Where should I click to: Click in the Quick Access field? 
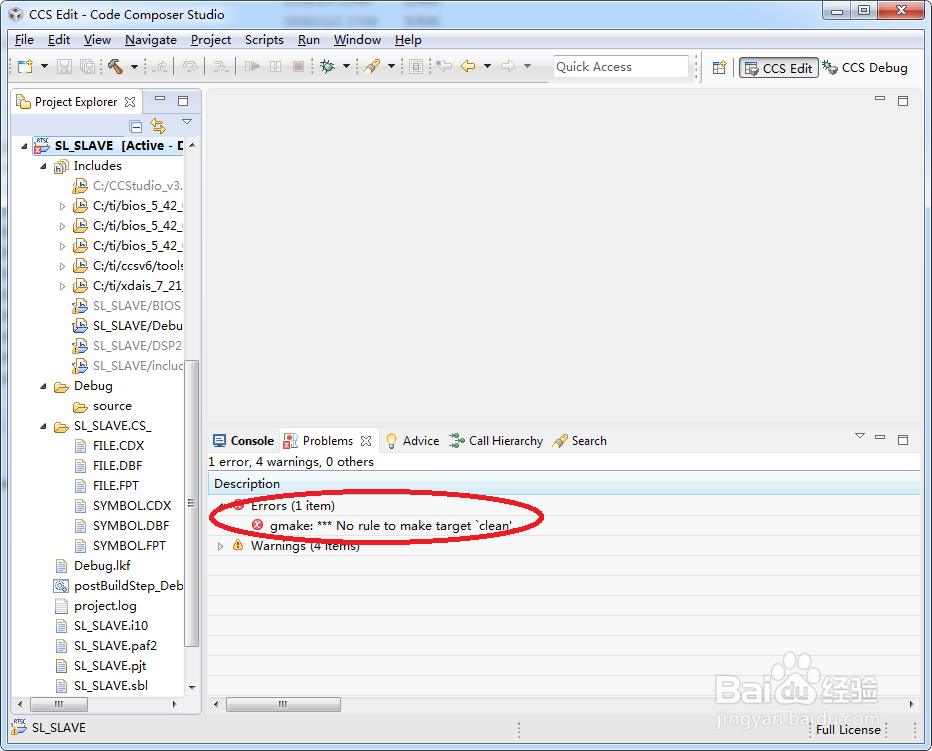tap(620, 67)
